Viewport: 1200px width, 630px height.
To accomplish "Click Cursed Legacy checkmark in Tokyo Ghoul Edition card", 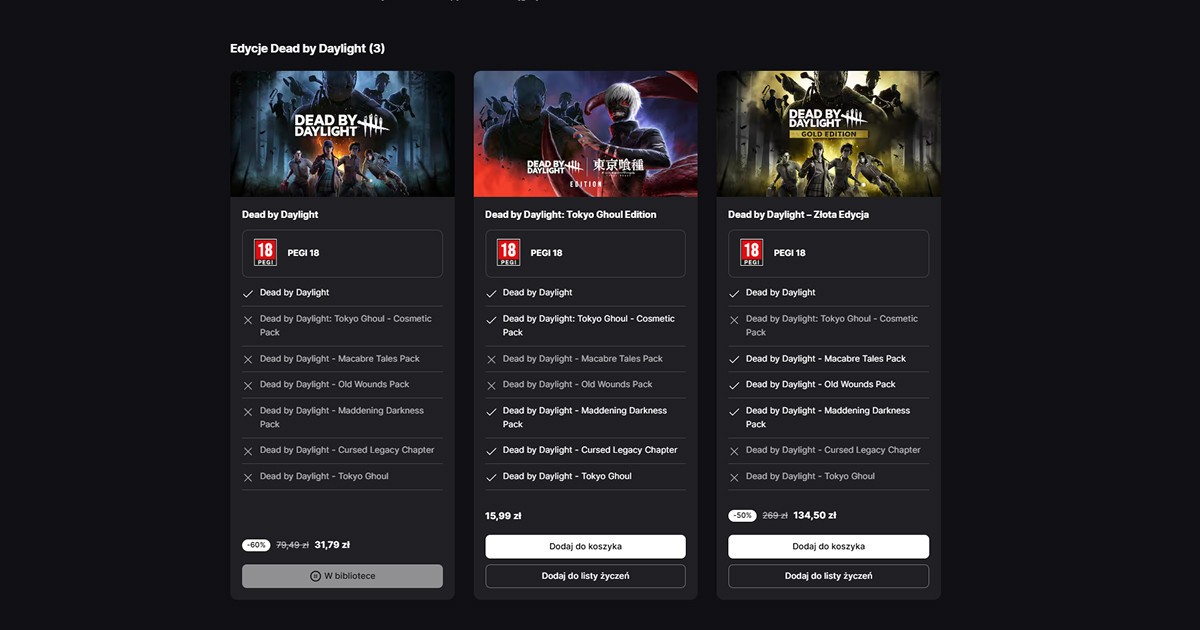I will pos(491,451).
